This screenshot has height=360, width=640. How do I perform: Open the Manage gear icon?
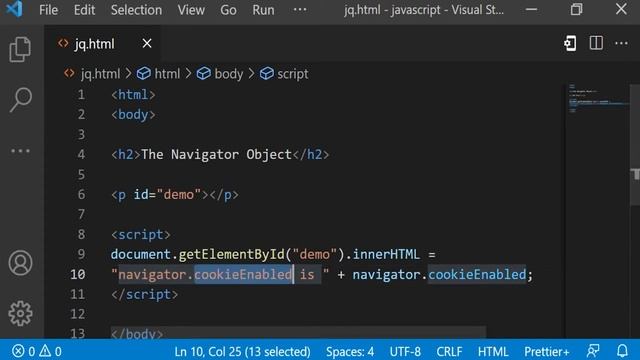[x=20, y=313]
